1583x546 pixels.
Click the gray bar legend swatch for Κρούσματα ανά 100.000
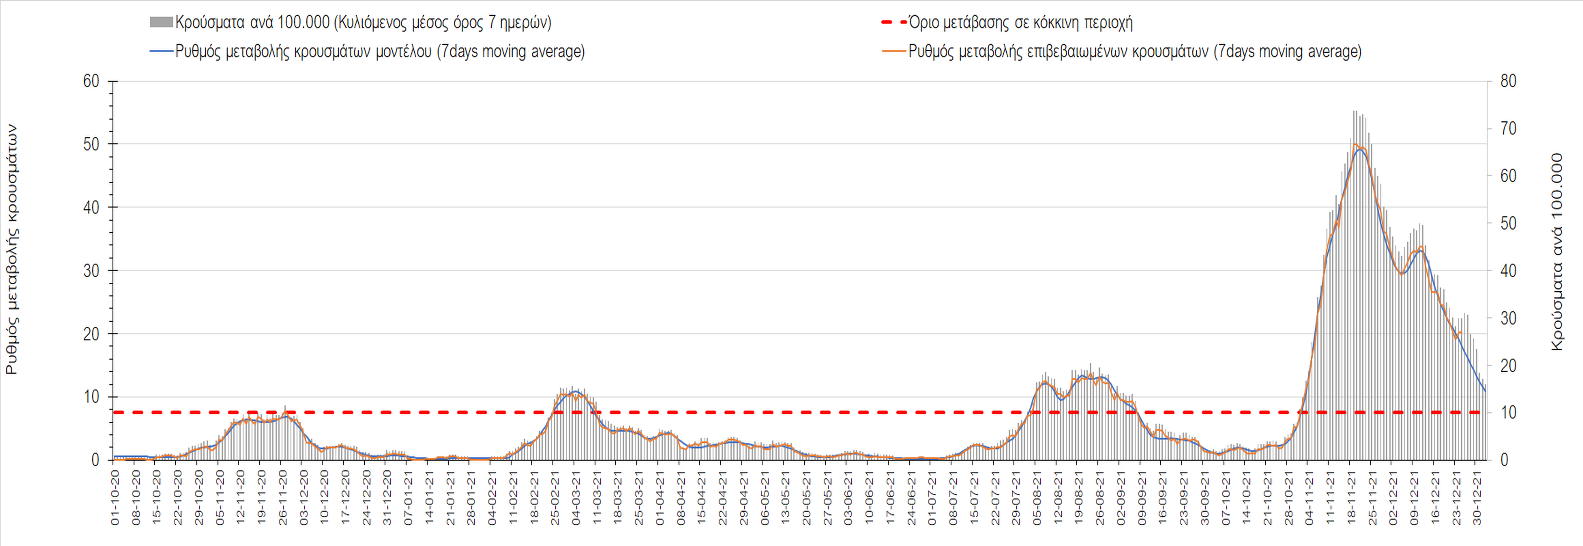tap(161, 22)
